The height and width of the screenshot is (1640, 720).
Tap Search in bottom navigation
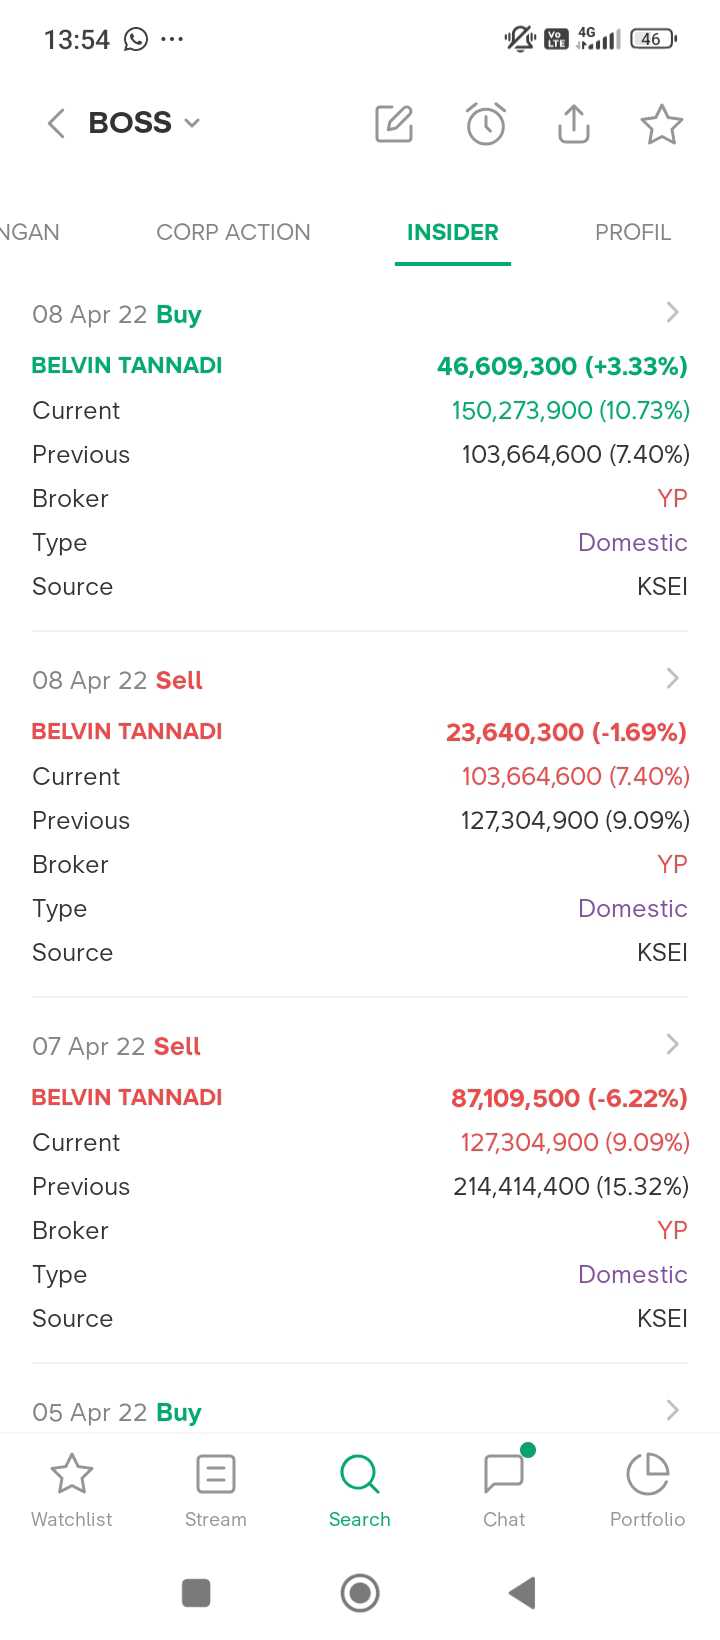tap(360, 1490)
